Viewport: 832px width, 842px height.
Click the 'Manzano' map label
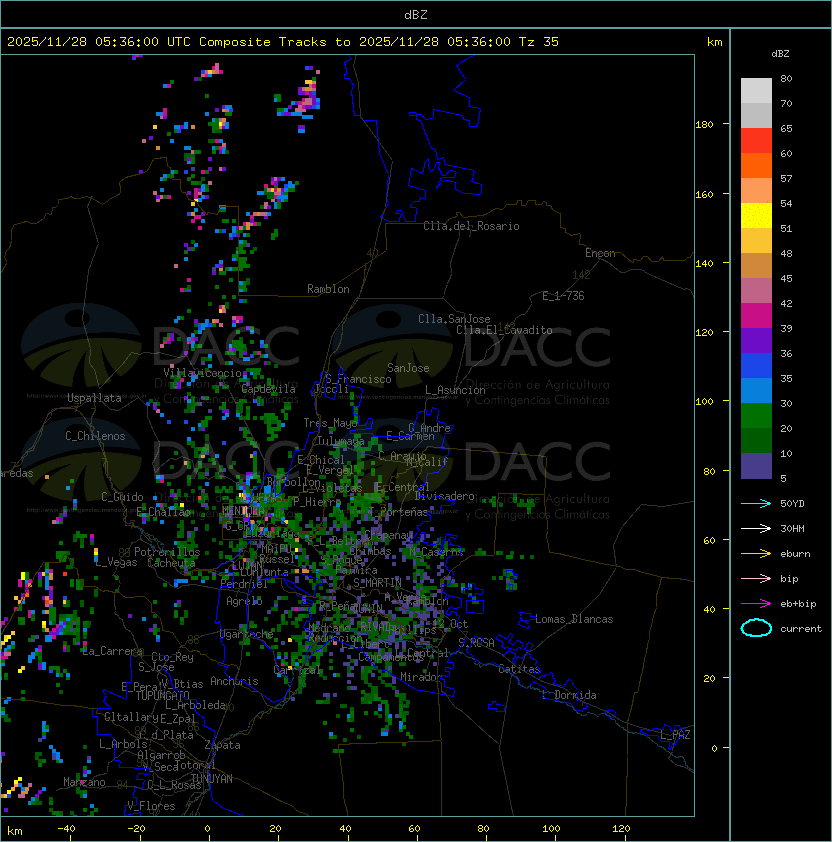(x=84, y=782)
